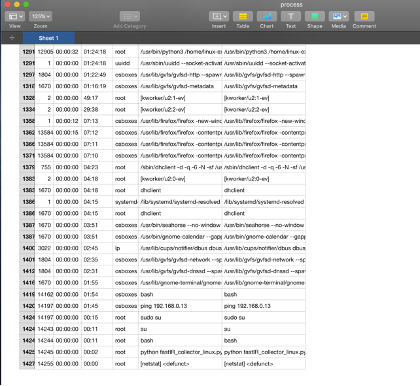Select first-column '/usr/bin/seahorse --no-window' cell
This screenshot has height=386, width=420.
click(180, 225)
